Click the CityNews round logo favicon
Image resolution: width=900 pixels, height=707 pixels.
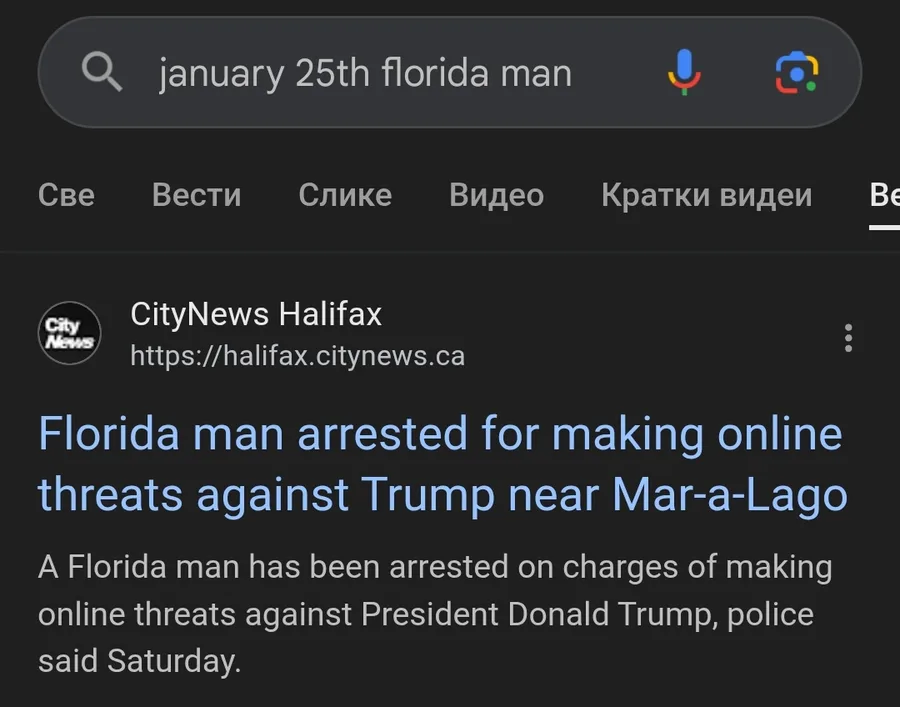[x=69, y=333]
